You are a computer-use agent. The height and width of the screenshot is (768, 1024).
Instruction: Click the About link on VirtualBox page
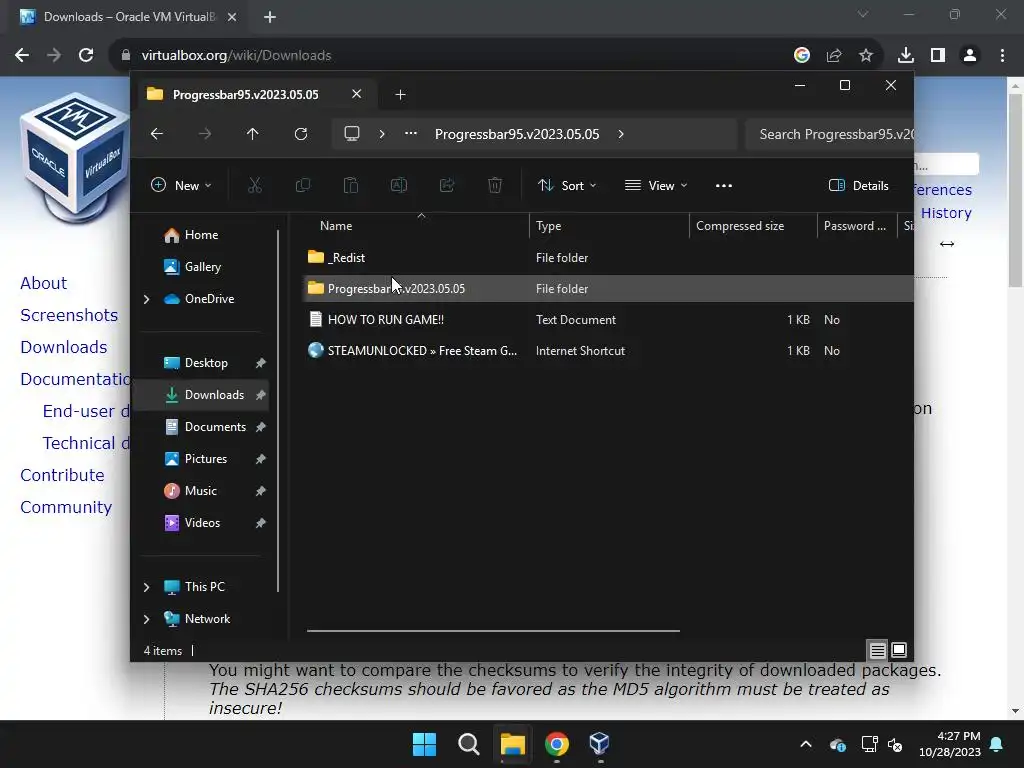tap(44, 283)
